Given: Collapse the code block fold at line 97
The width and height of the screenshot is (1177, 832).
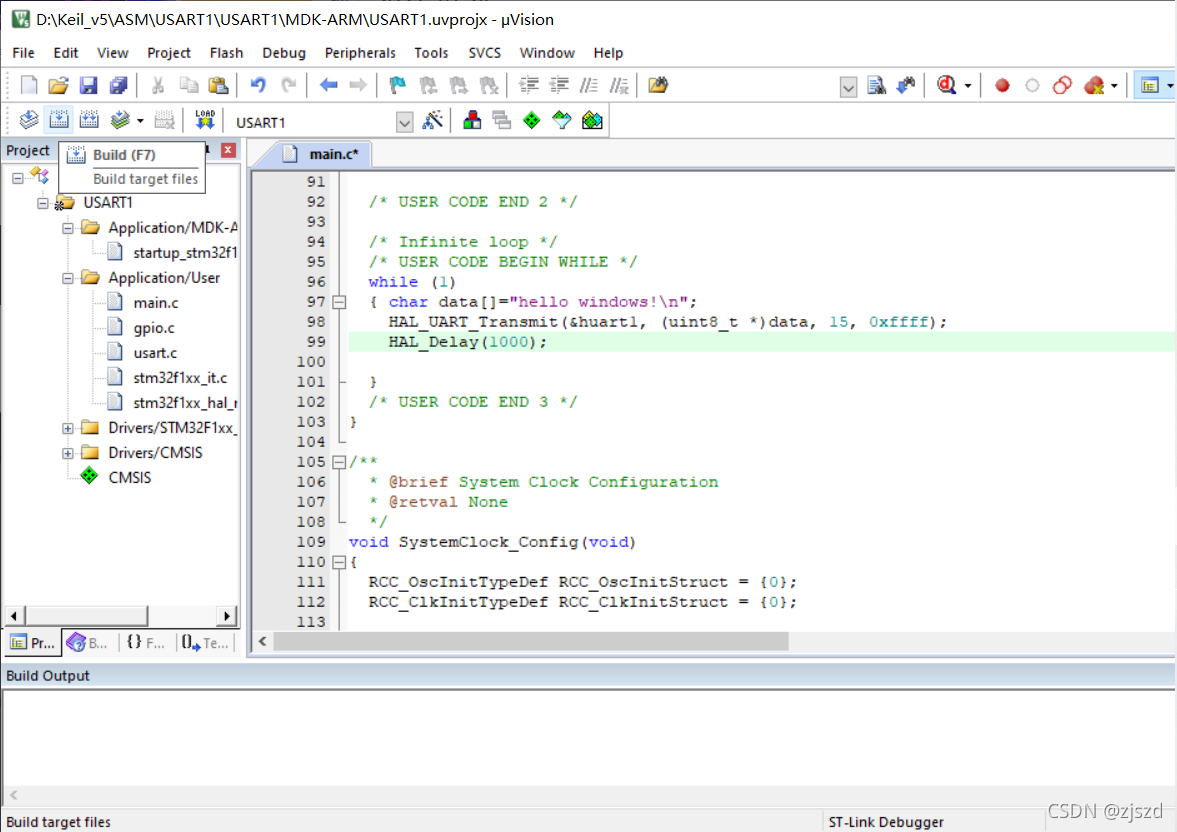Looking at the screenshot, I should 339,302.
